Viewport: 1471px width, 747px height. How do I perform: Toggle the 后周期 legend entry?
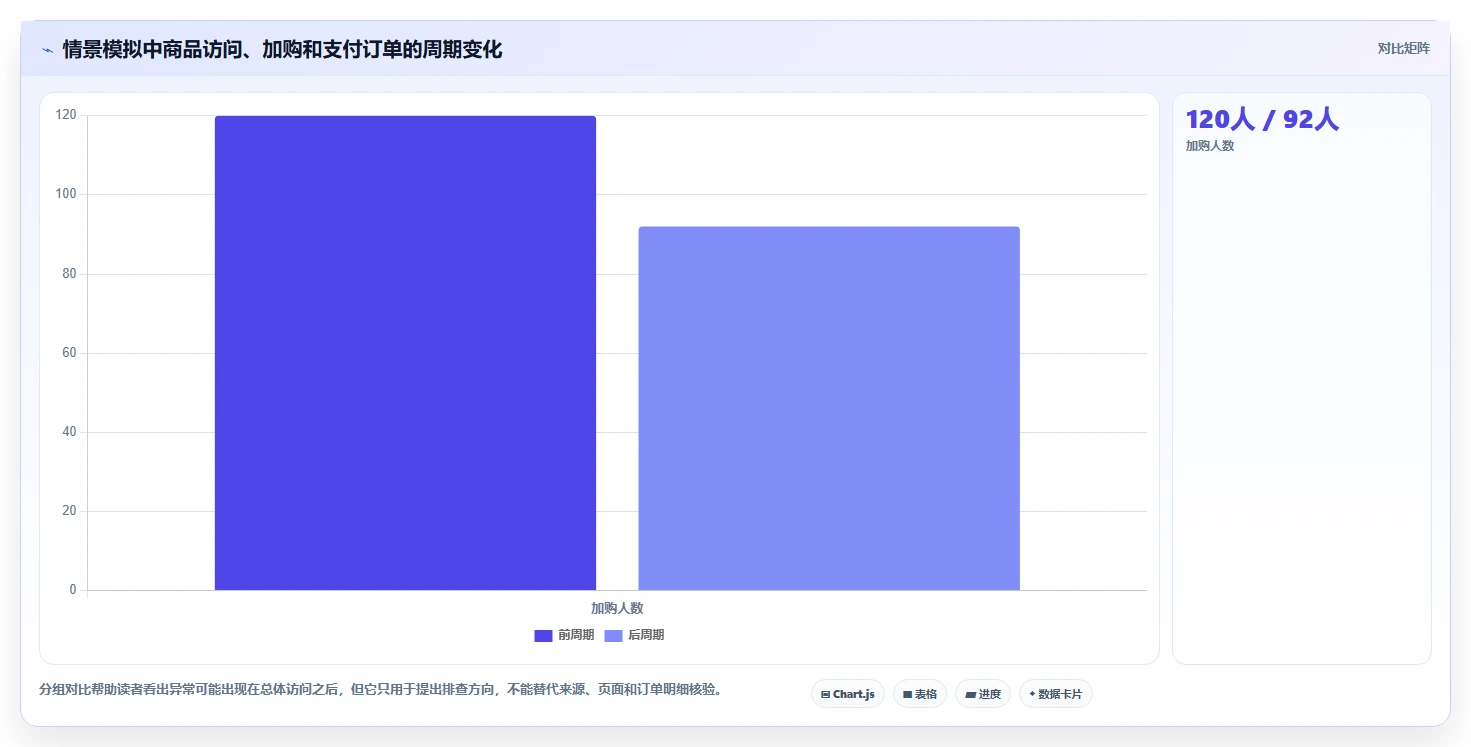(x=634, y=635)
